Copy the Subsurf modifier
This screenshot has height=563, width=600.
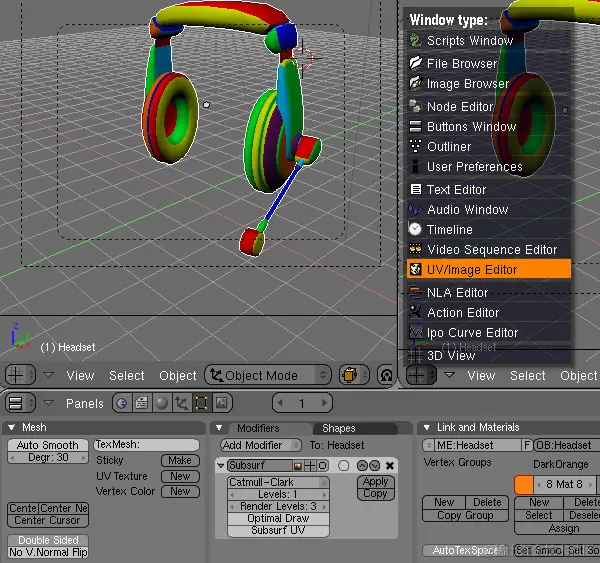point(375,494)
